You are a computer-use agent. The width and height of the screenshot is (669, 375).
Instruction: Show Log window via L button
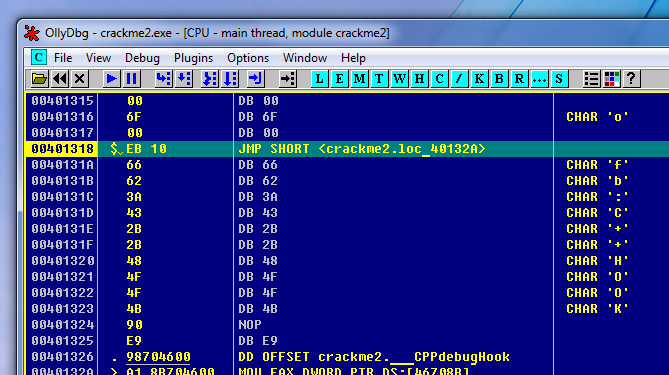pos(320,79)
